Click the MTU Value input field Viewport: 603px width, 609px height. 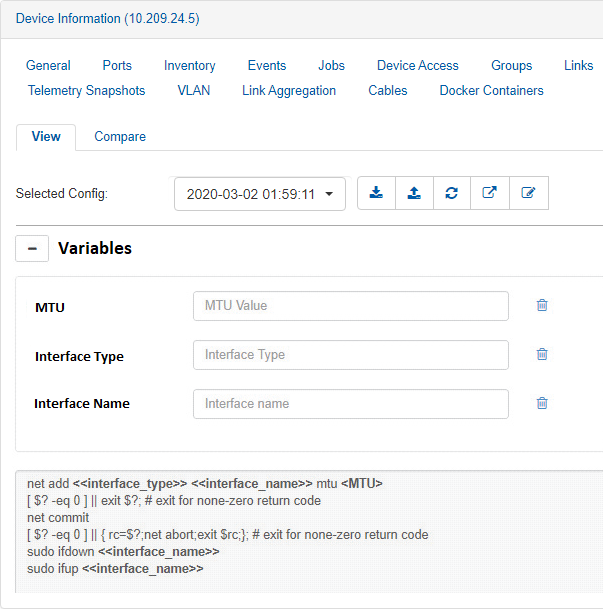350,306
